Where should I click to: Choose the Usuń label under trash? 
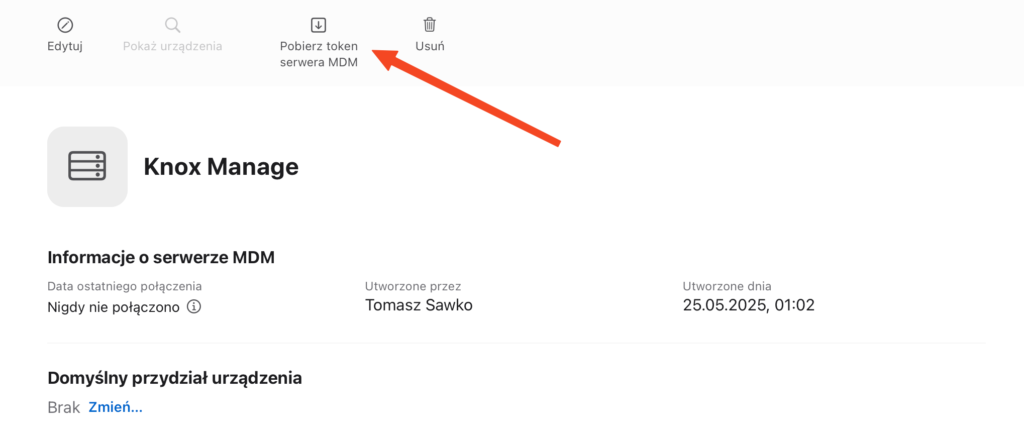point(430,46)
